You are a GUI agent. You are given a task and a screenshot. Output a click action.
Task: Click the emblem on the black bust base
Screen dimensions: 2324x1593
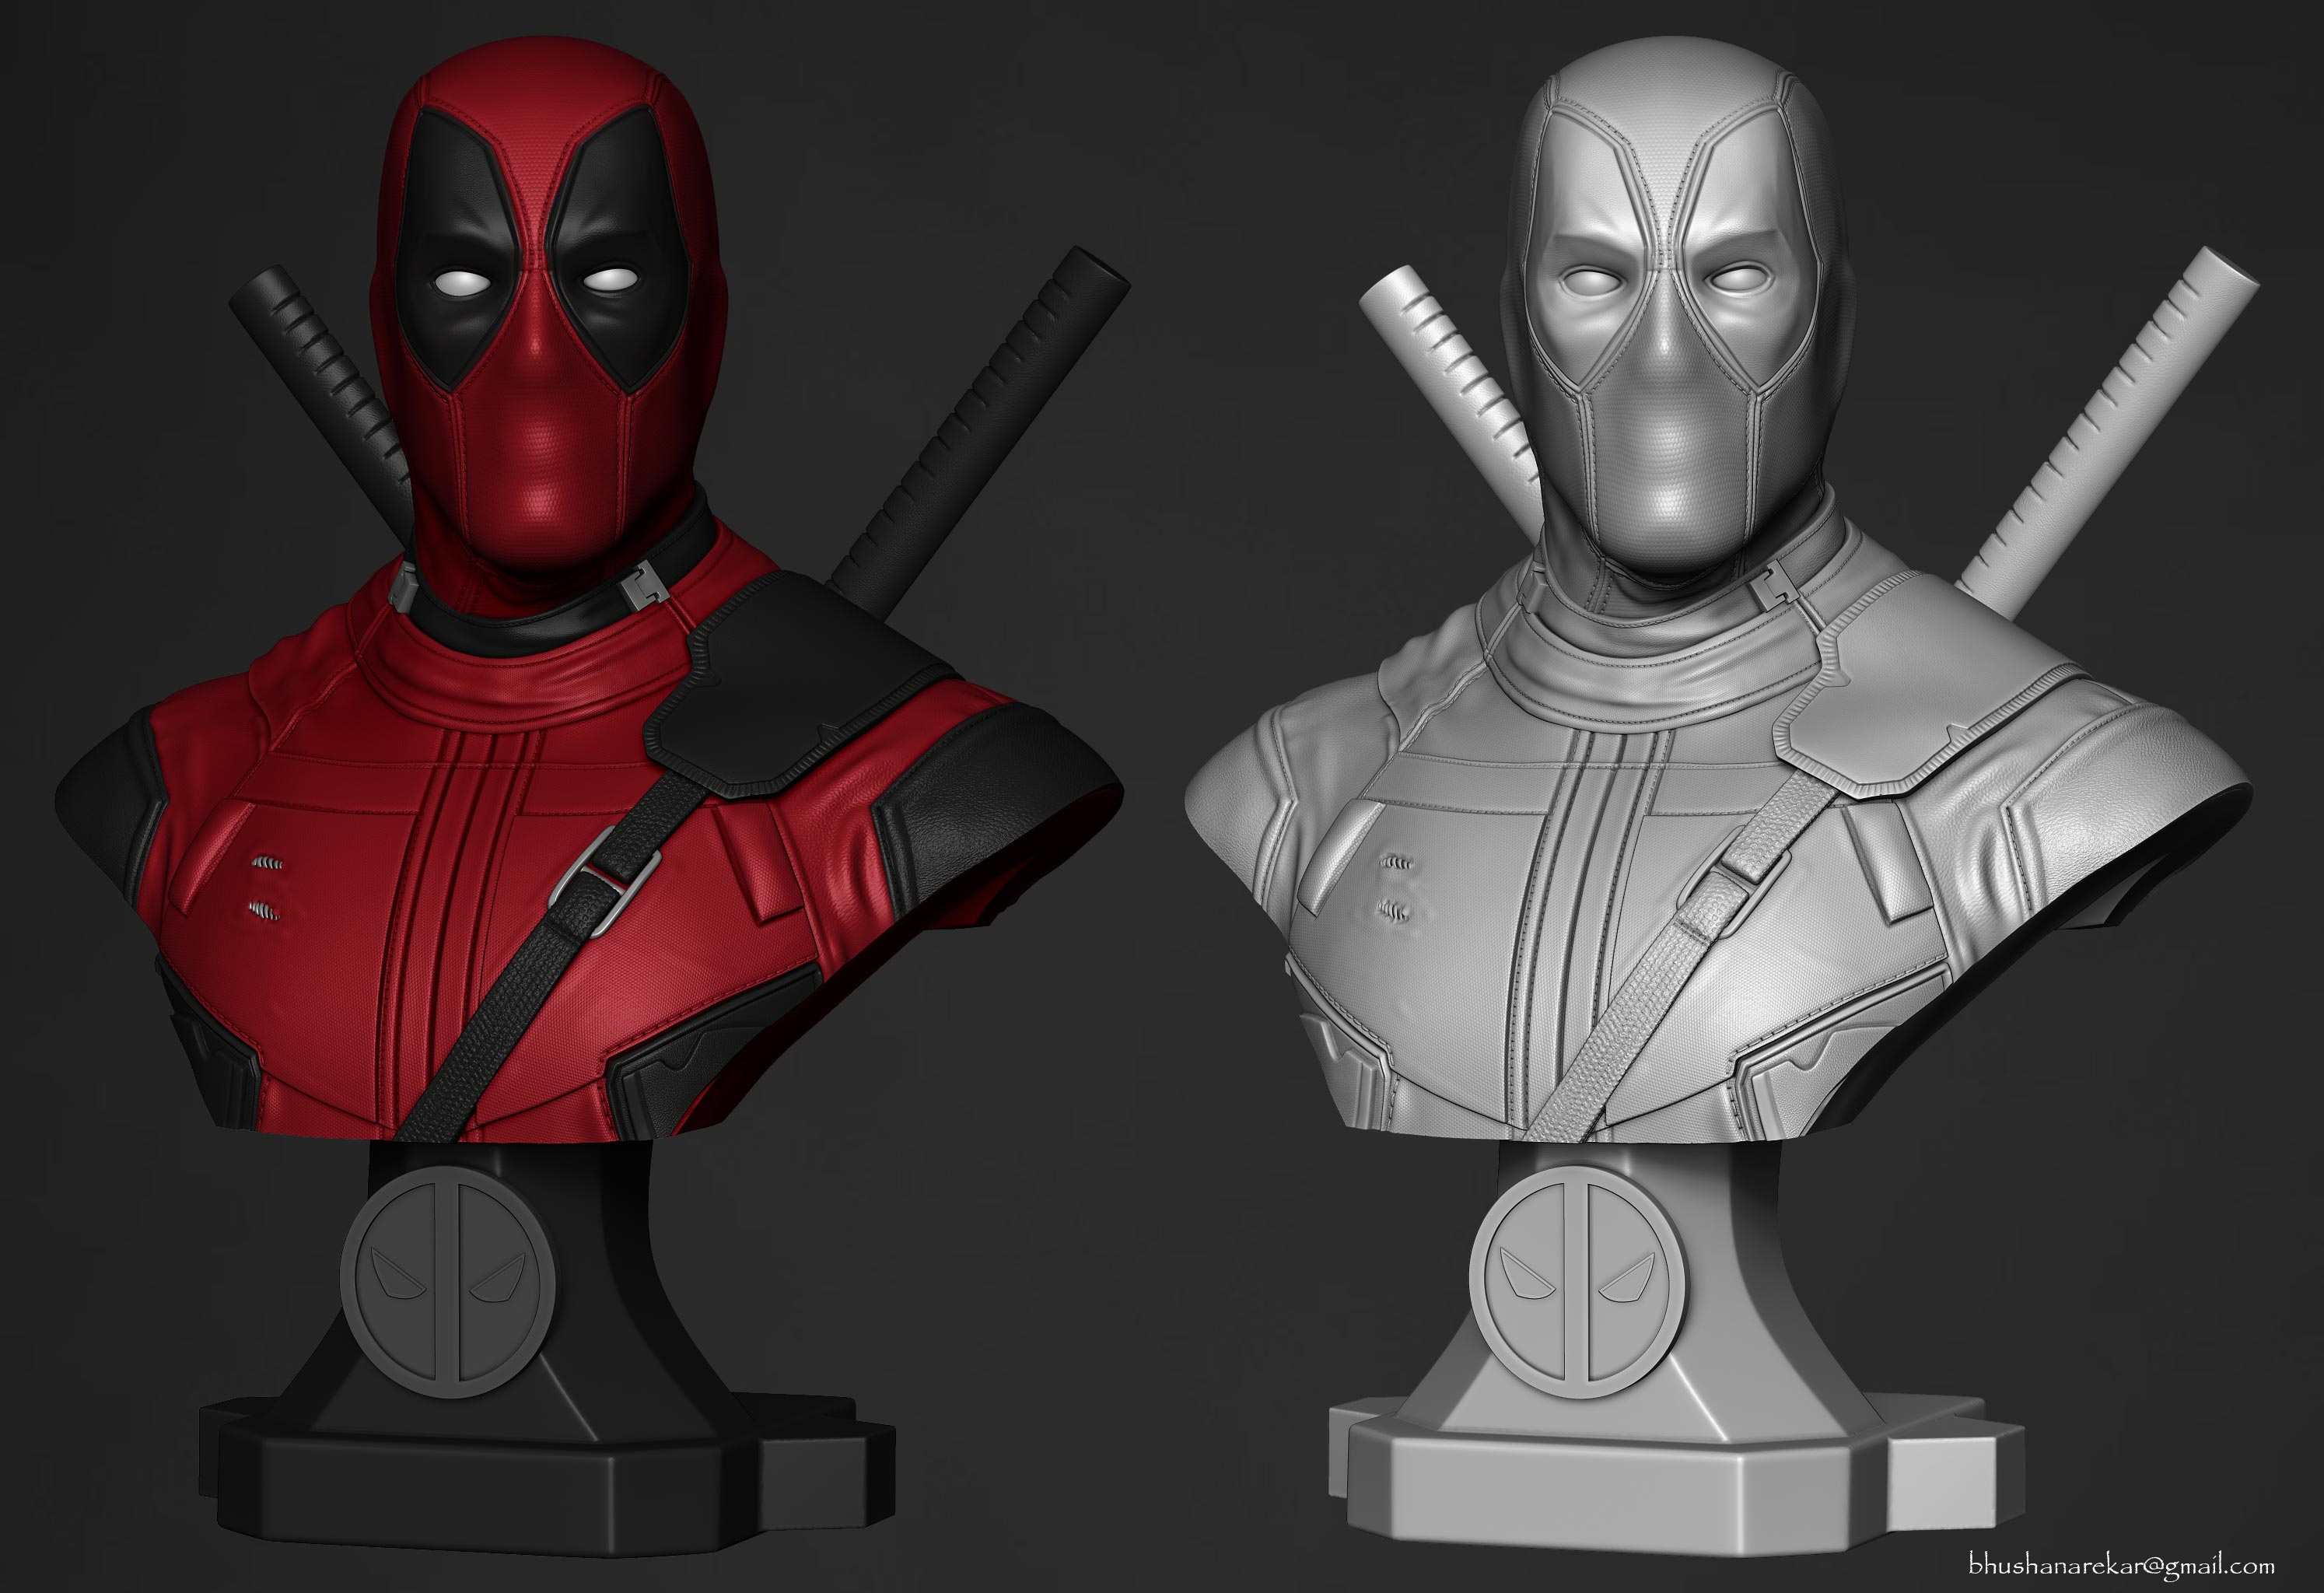coord(447,1283)
